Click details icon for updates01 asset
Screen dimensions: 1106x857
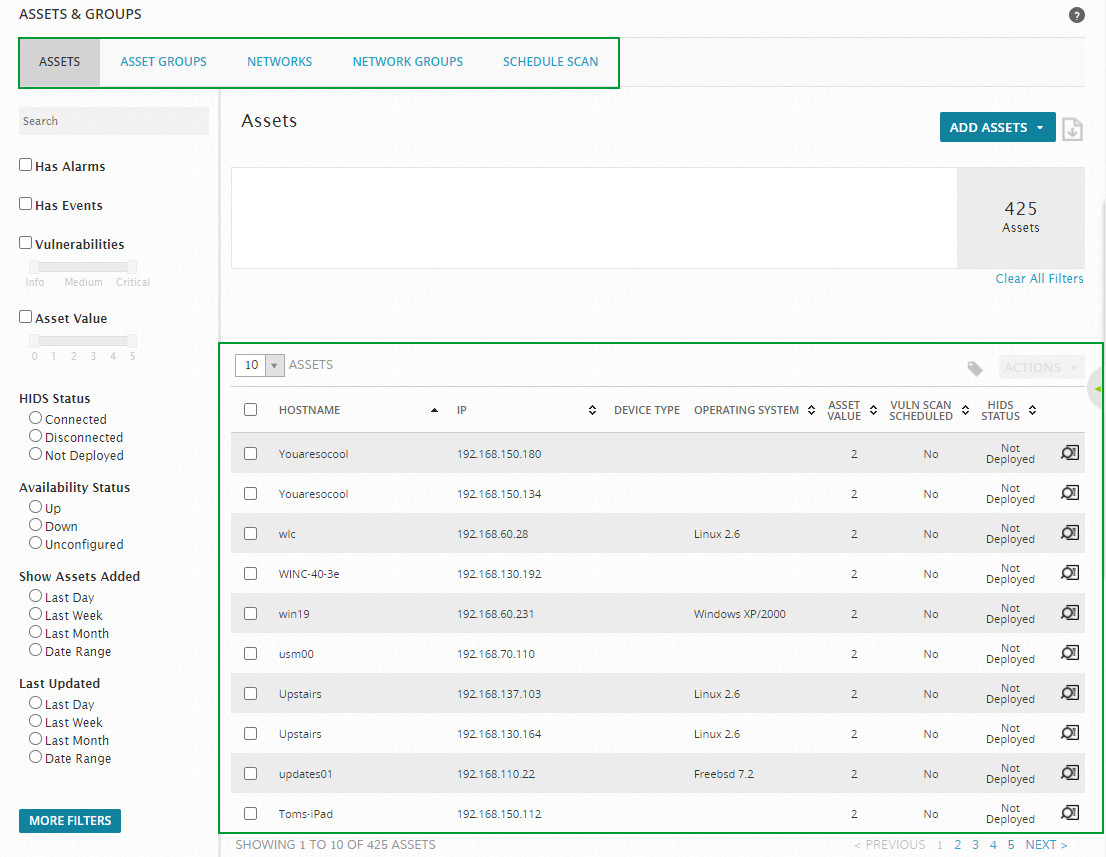click(x=1070, y=772)
